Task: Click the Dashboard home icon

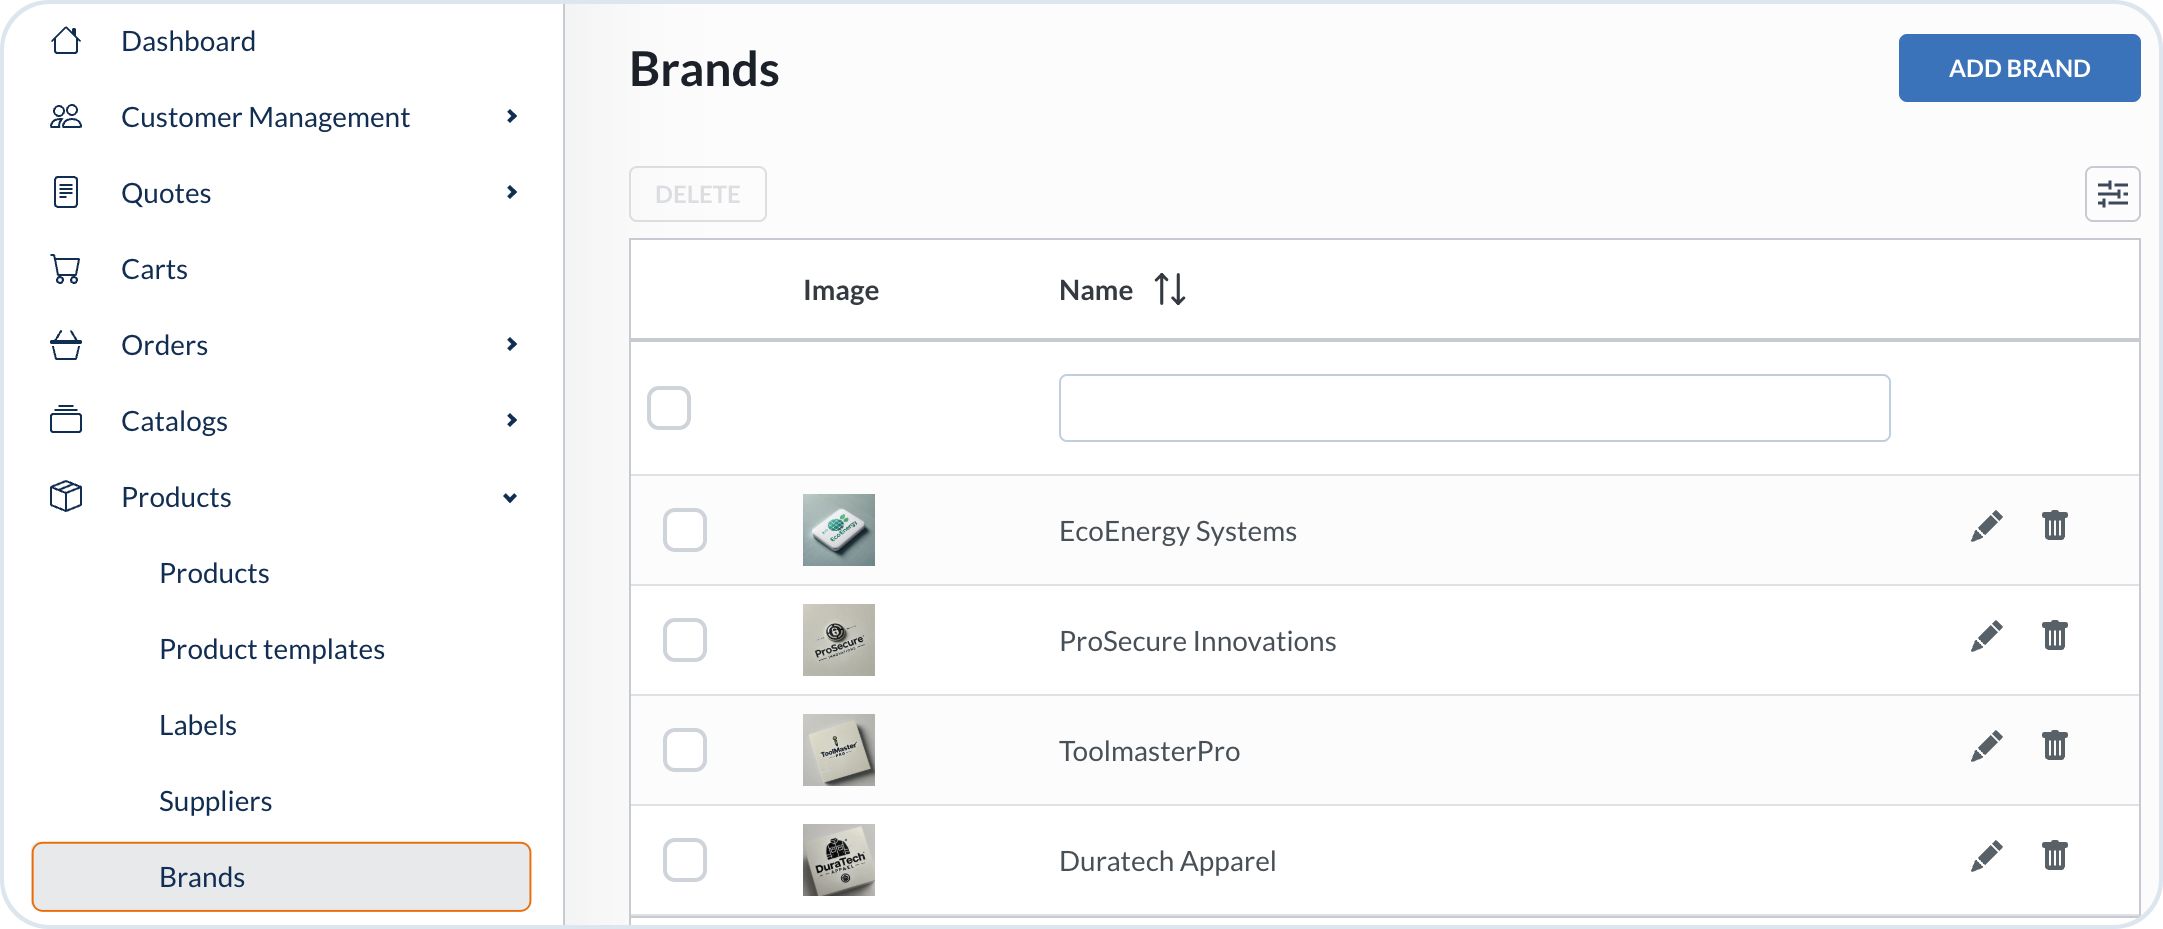Action: pos(66,41)
